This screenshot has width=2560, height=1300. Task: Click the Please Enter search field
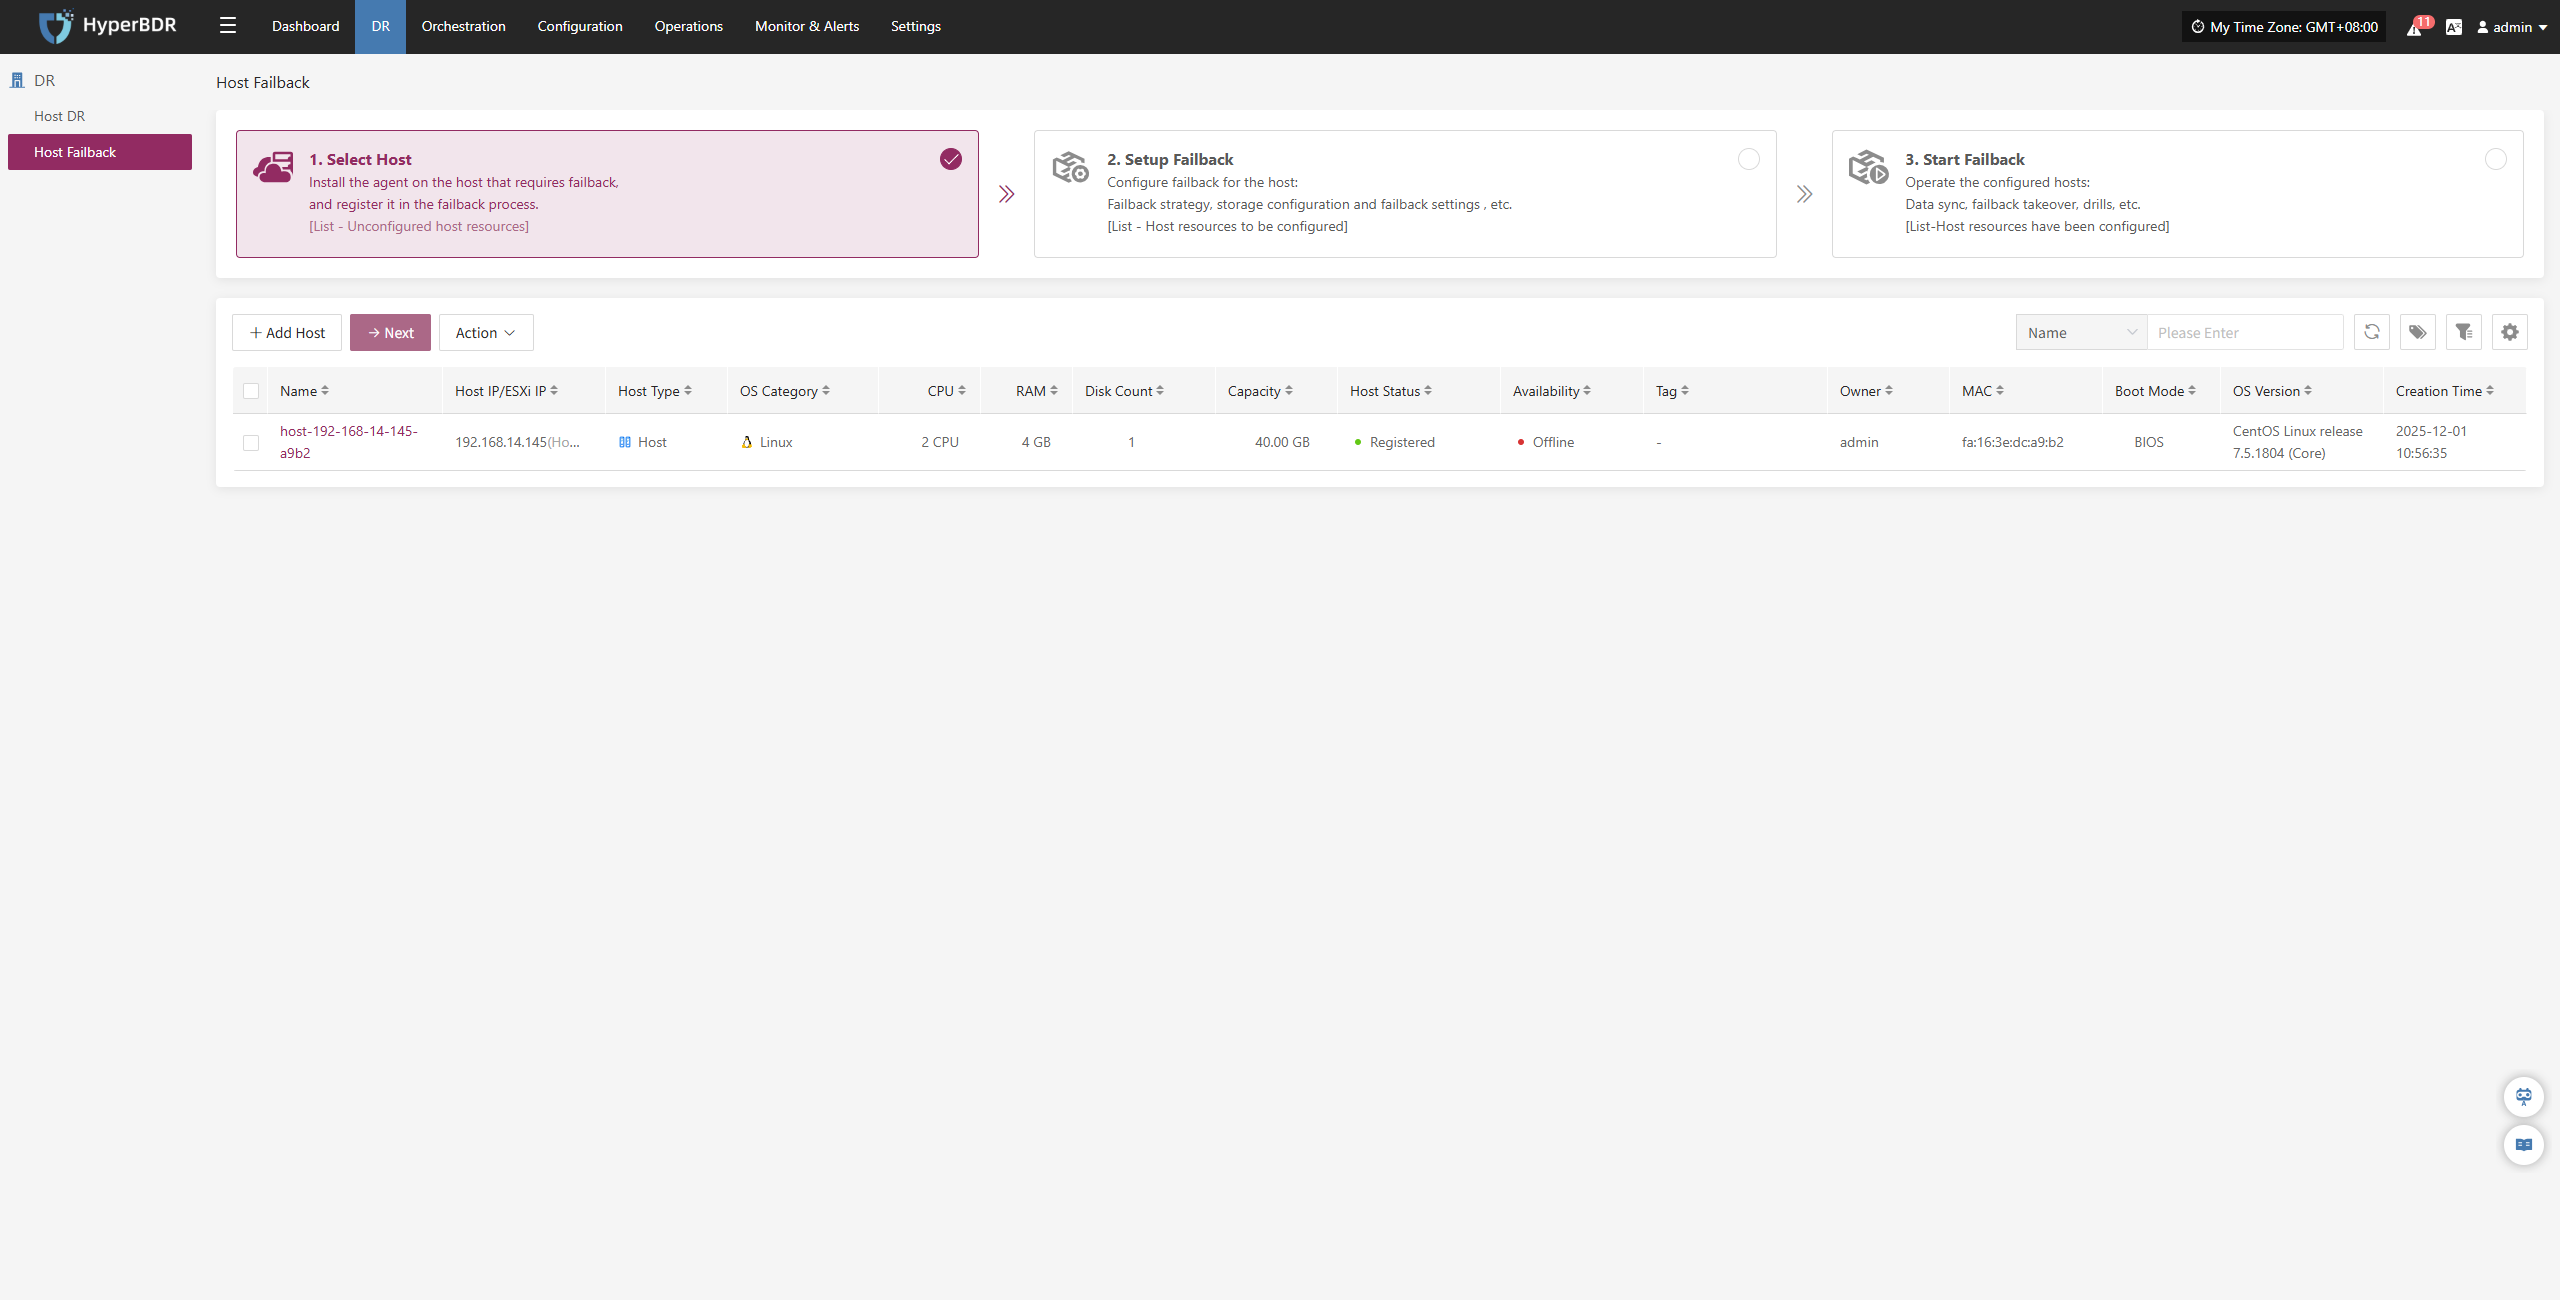coord(2244,333)
